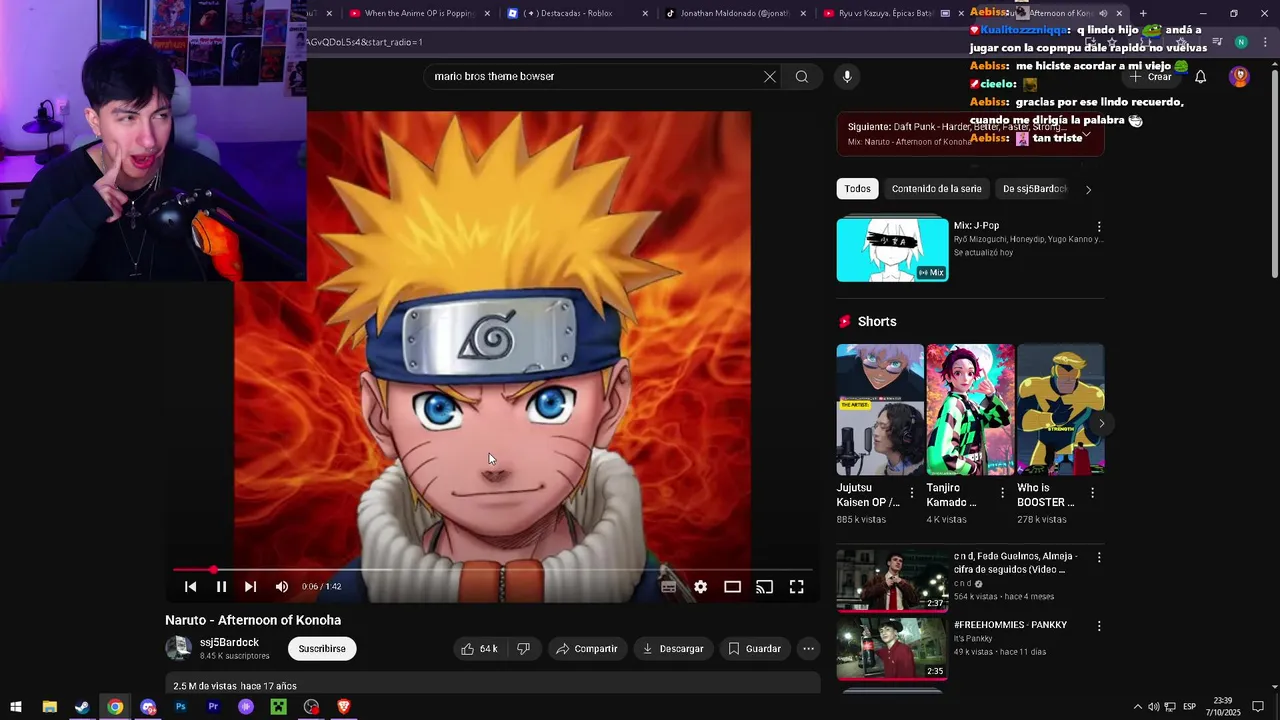Open options for Tanjiro Kamado short

[1002, 493]
